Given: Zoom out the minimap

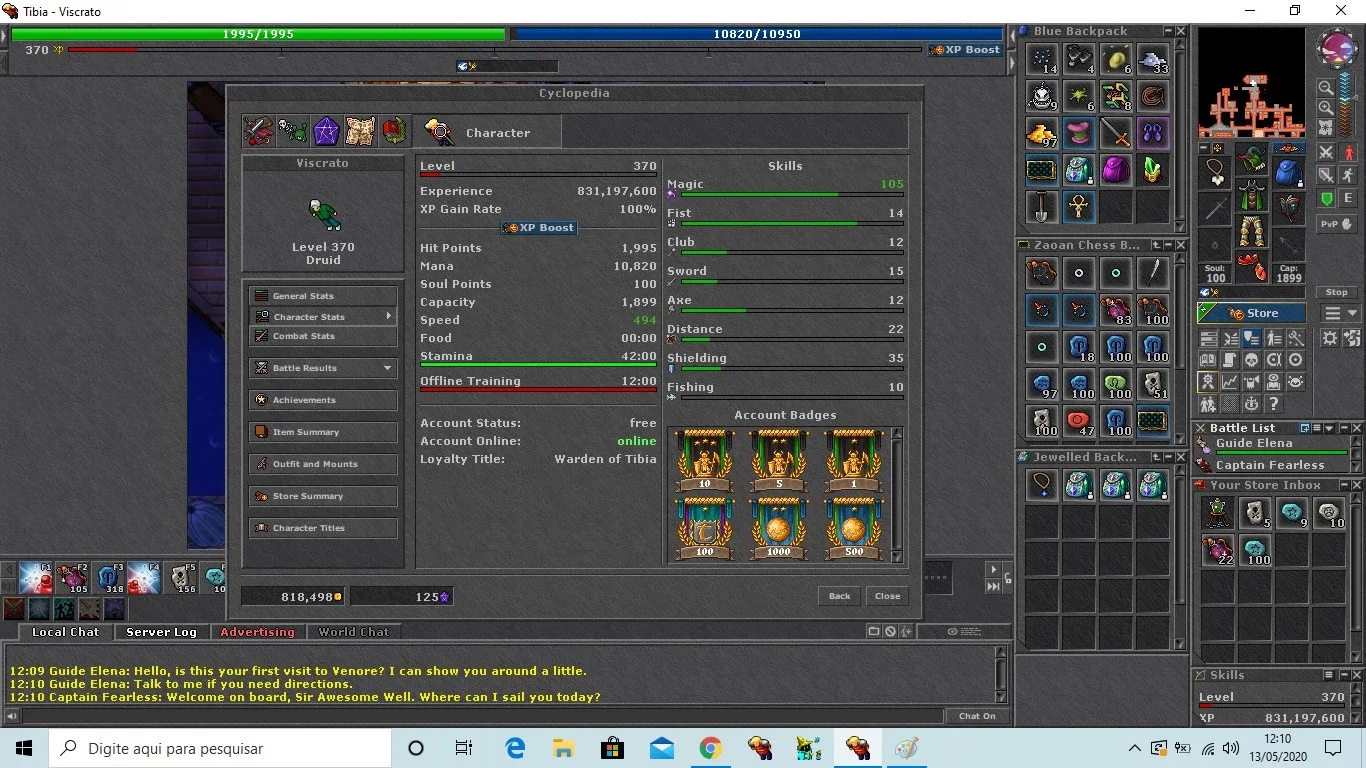Looking at the screenshot, I should click(x=1326, y=88).
